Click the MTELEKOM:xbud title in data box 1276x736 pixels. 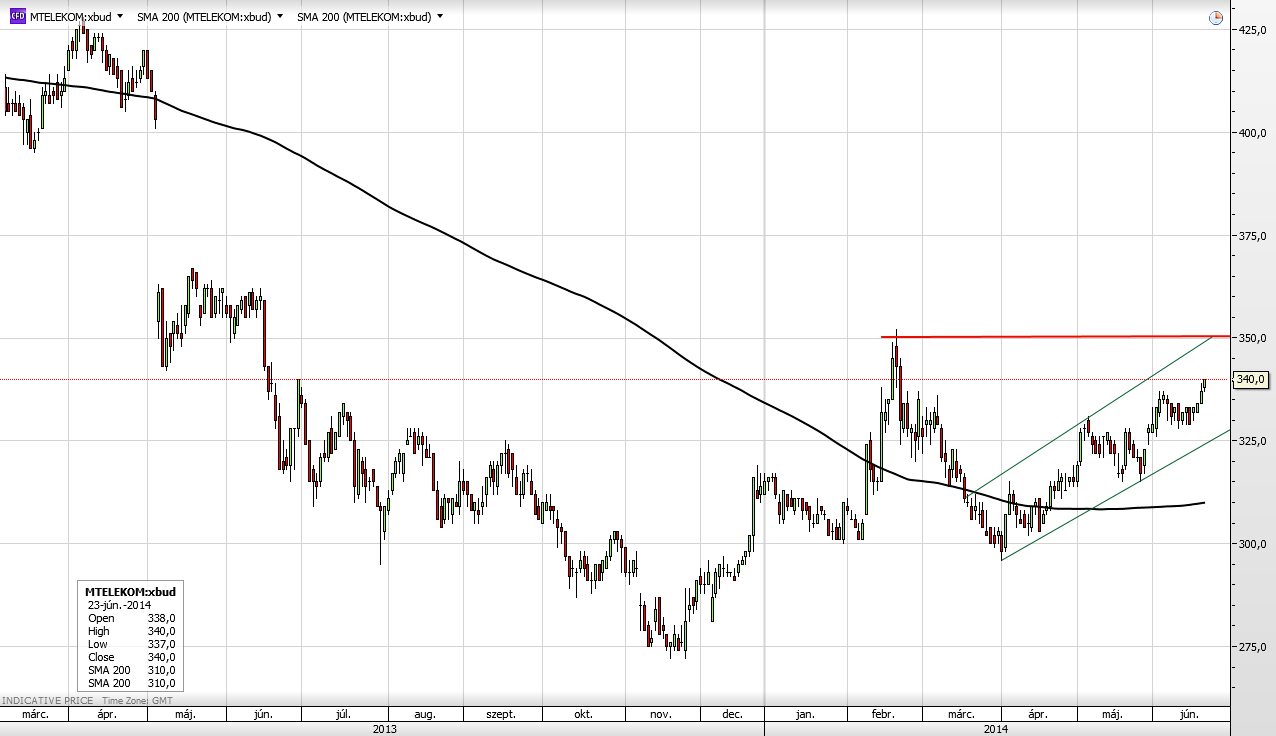(130, 592)
